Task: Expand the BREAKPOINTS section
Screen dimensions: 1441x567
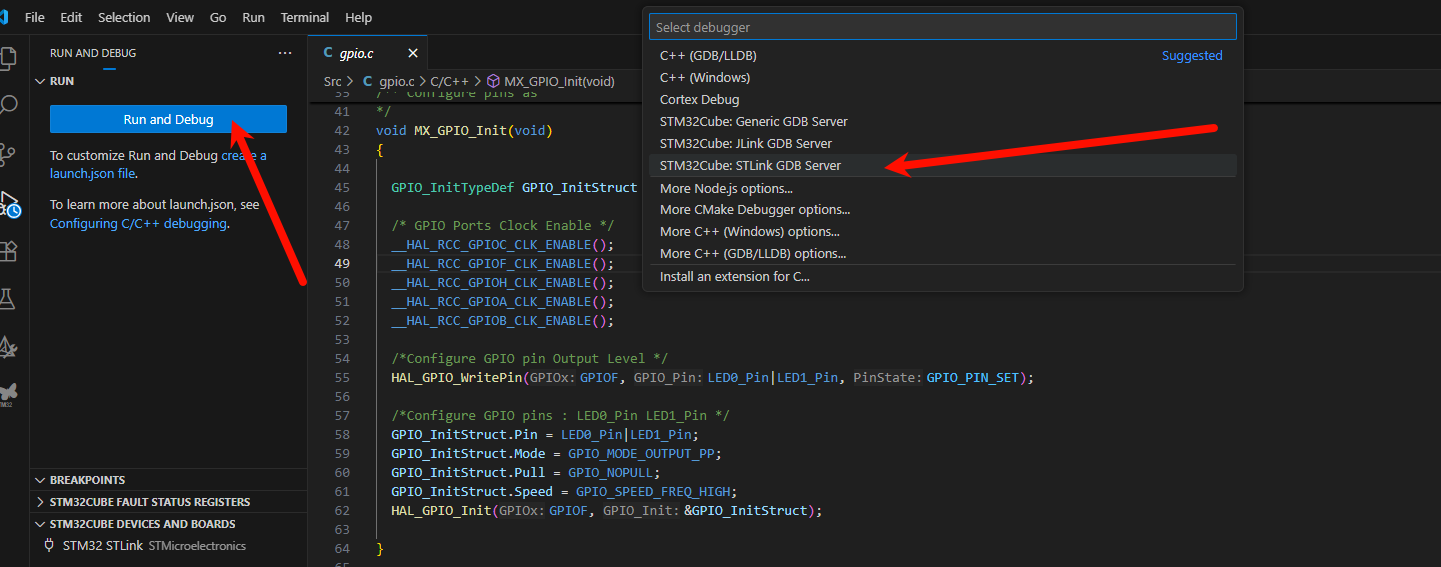Action: (x=40, y=480)
